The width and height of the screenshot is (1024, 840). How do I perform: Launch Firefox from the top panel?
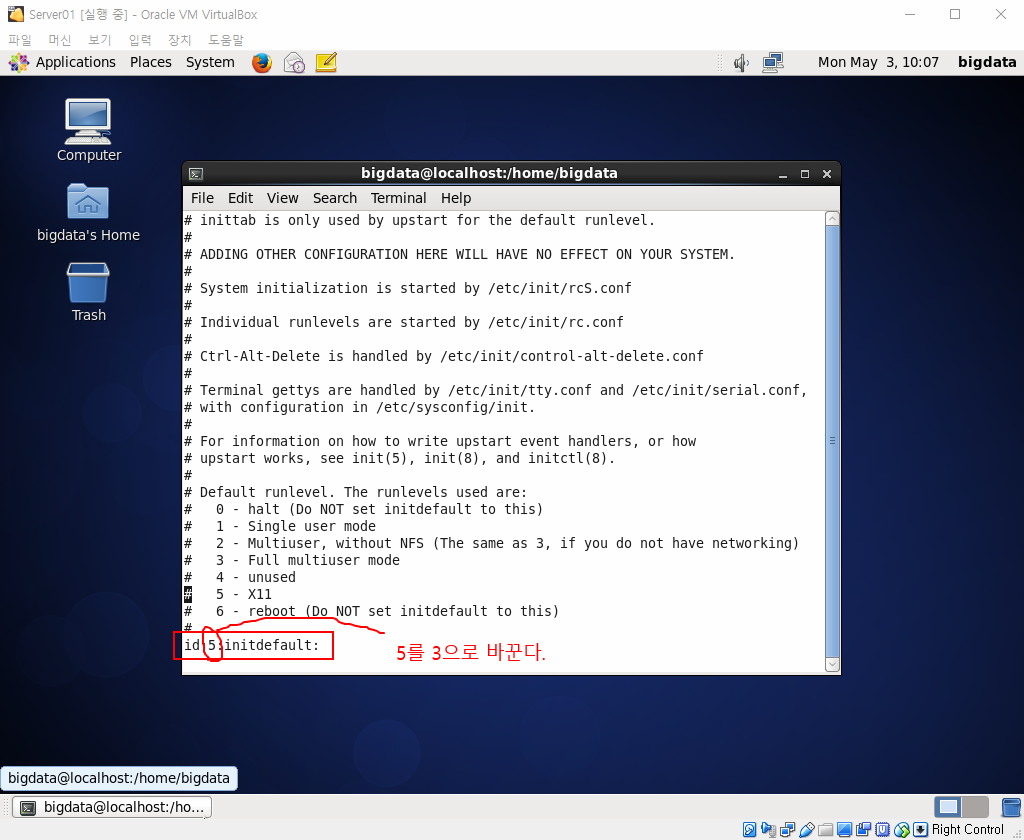pyautogui.click(x=262, y=63)
